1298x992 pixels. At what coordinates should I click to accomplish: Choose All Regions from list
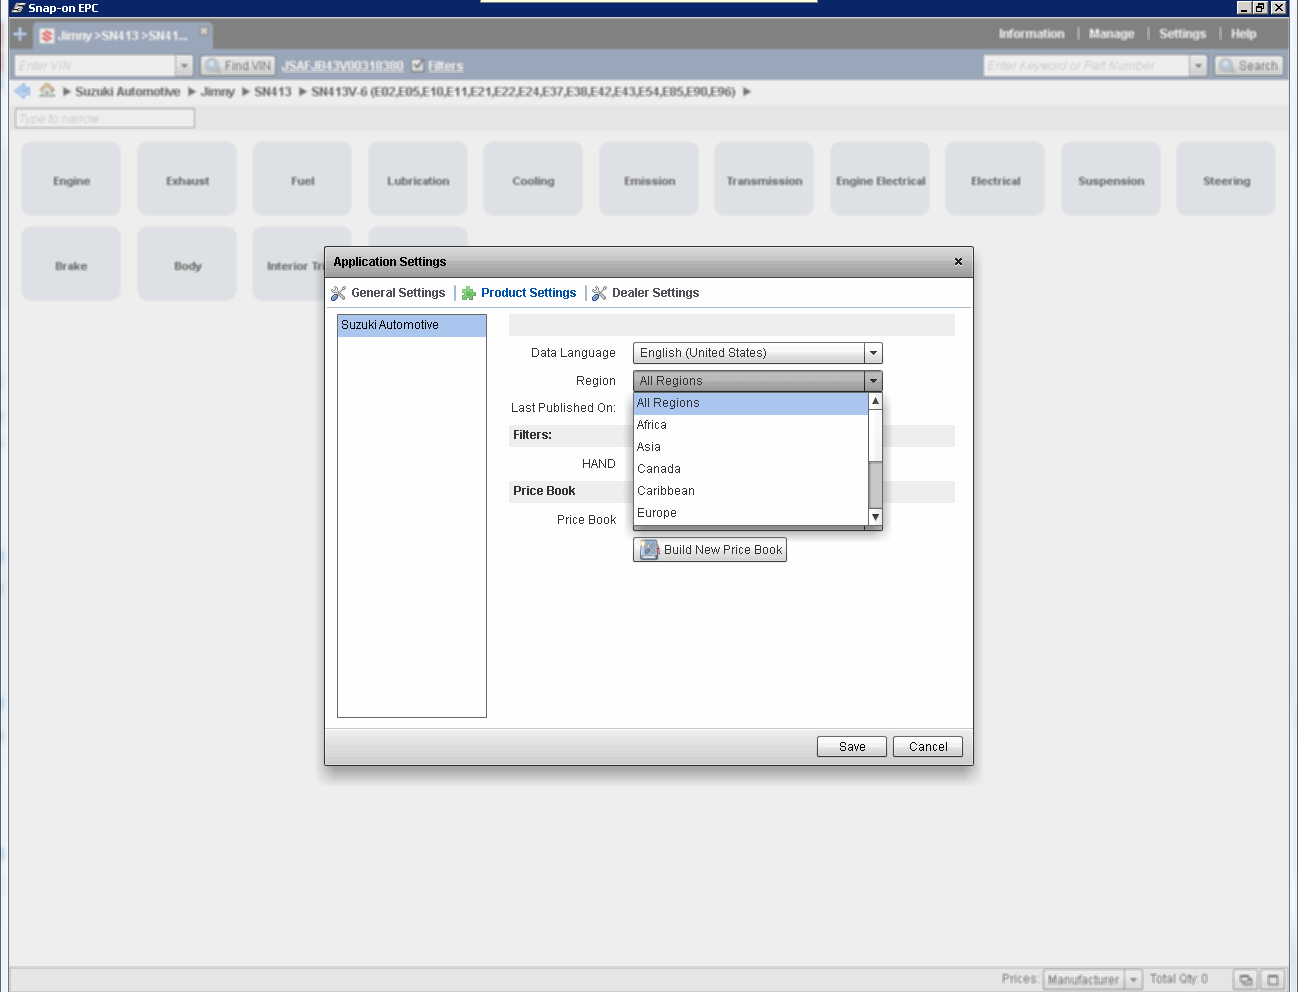coord(751,403)
